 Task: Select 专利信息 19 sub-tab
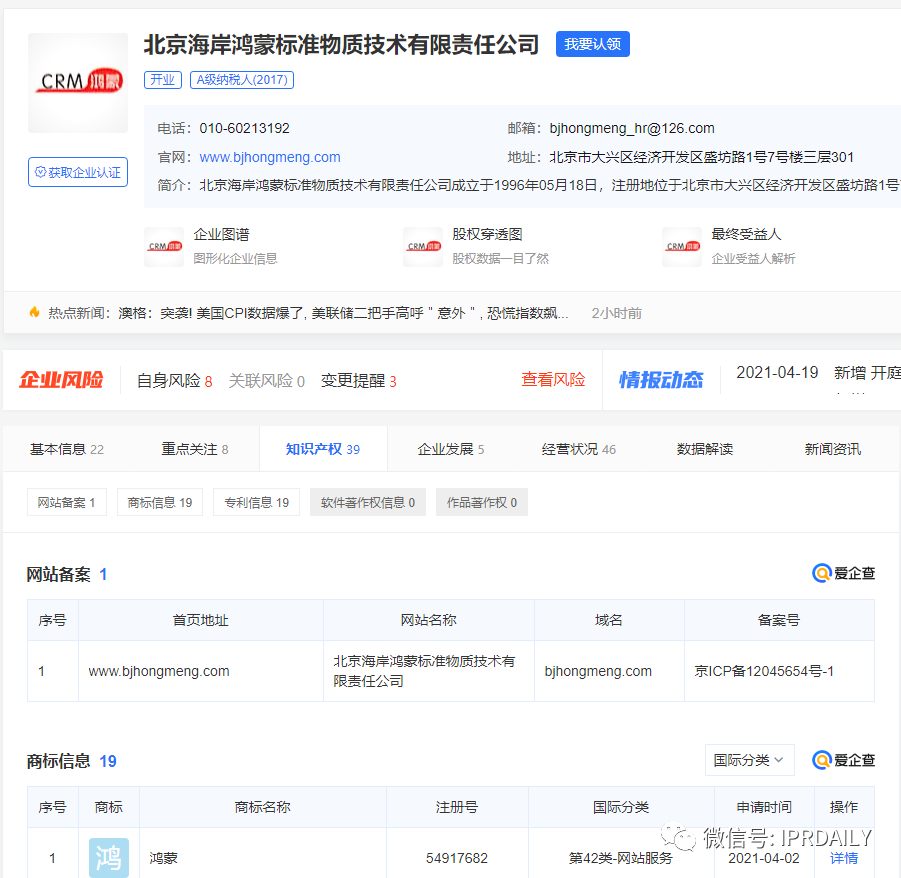tap(256, 503)
